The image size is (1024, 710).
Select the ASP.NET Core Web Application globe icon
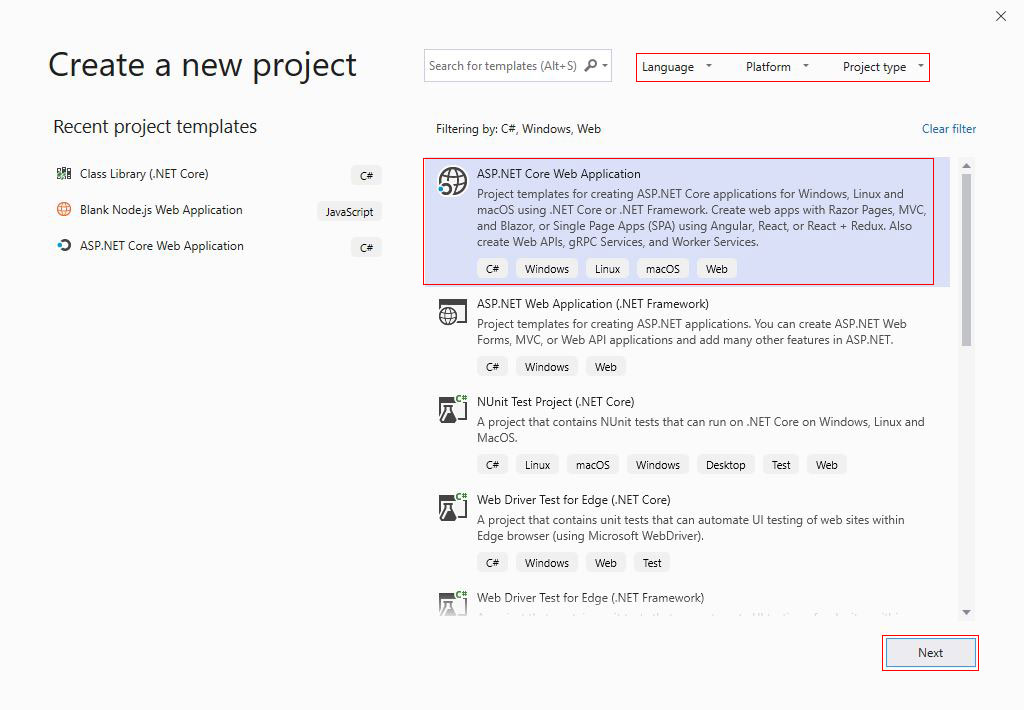(x=453, y=181)
